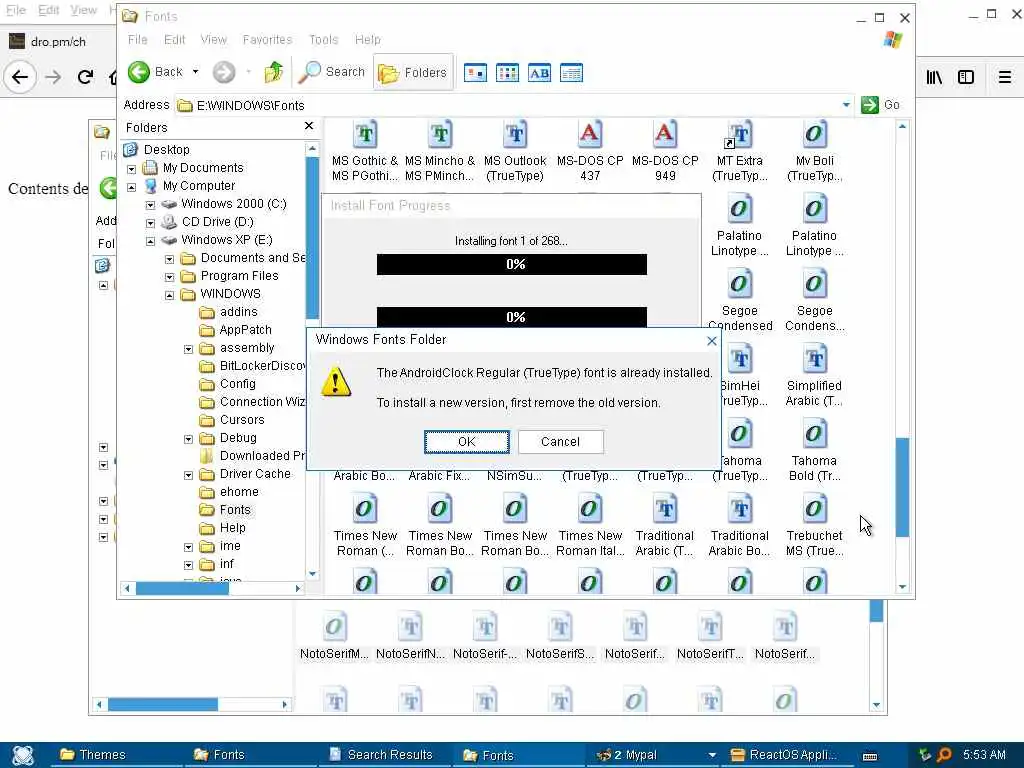Screen dimensions: 1024x768
Task: Click the font list vertical scrollbar thumb
Action: tap(903, 487)
